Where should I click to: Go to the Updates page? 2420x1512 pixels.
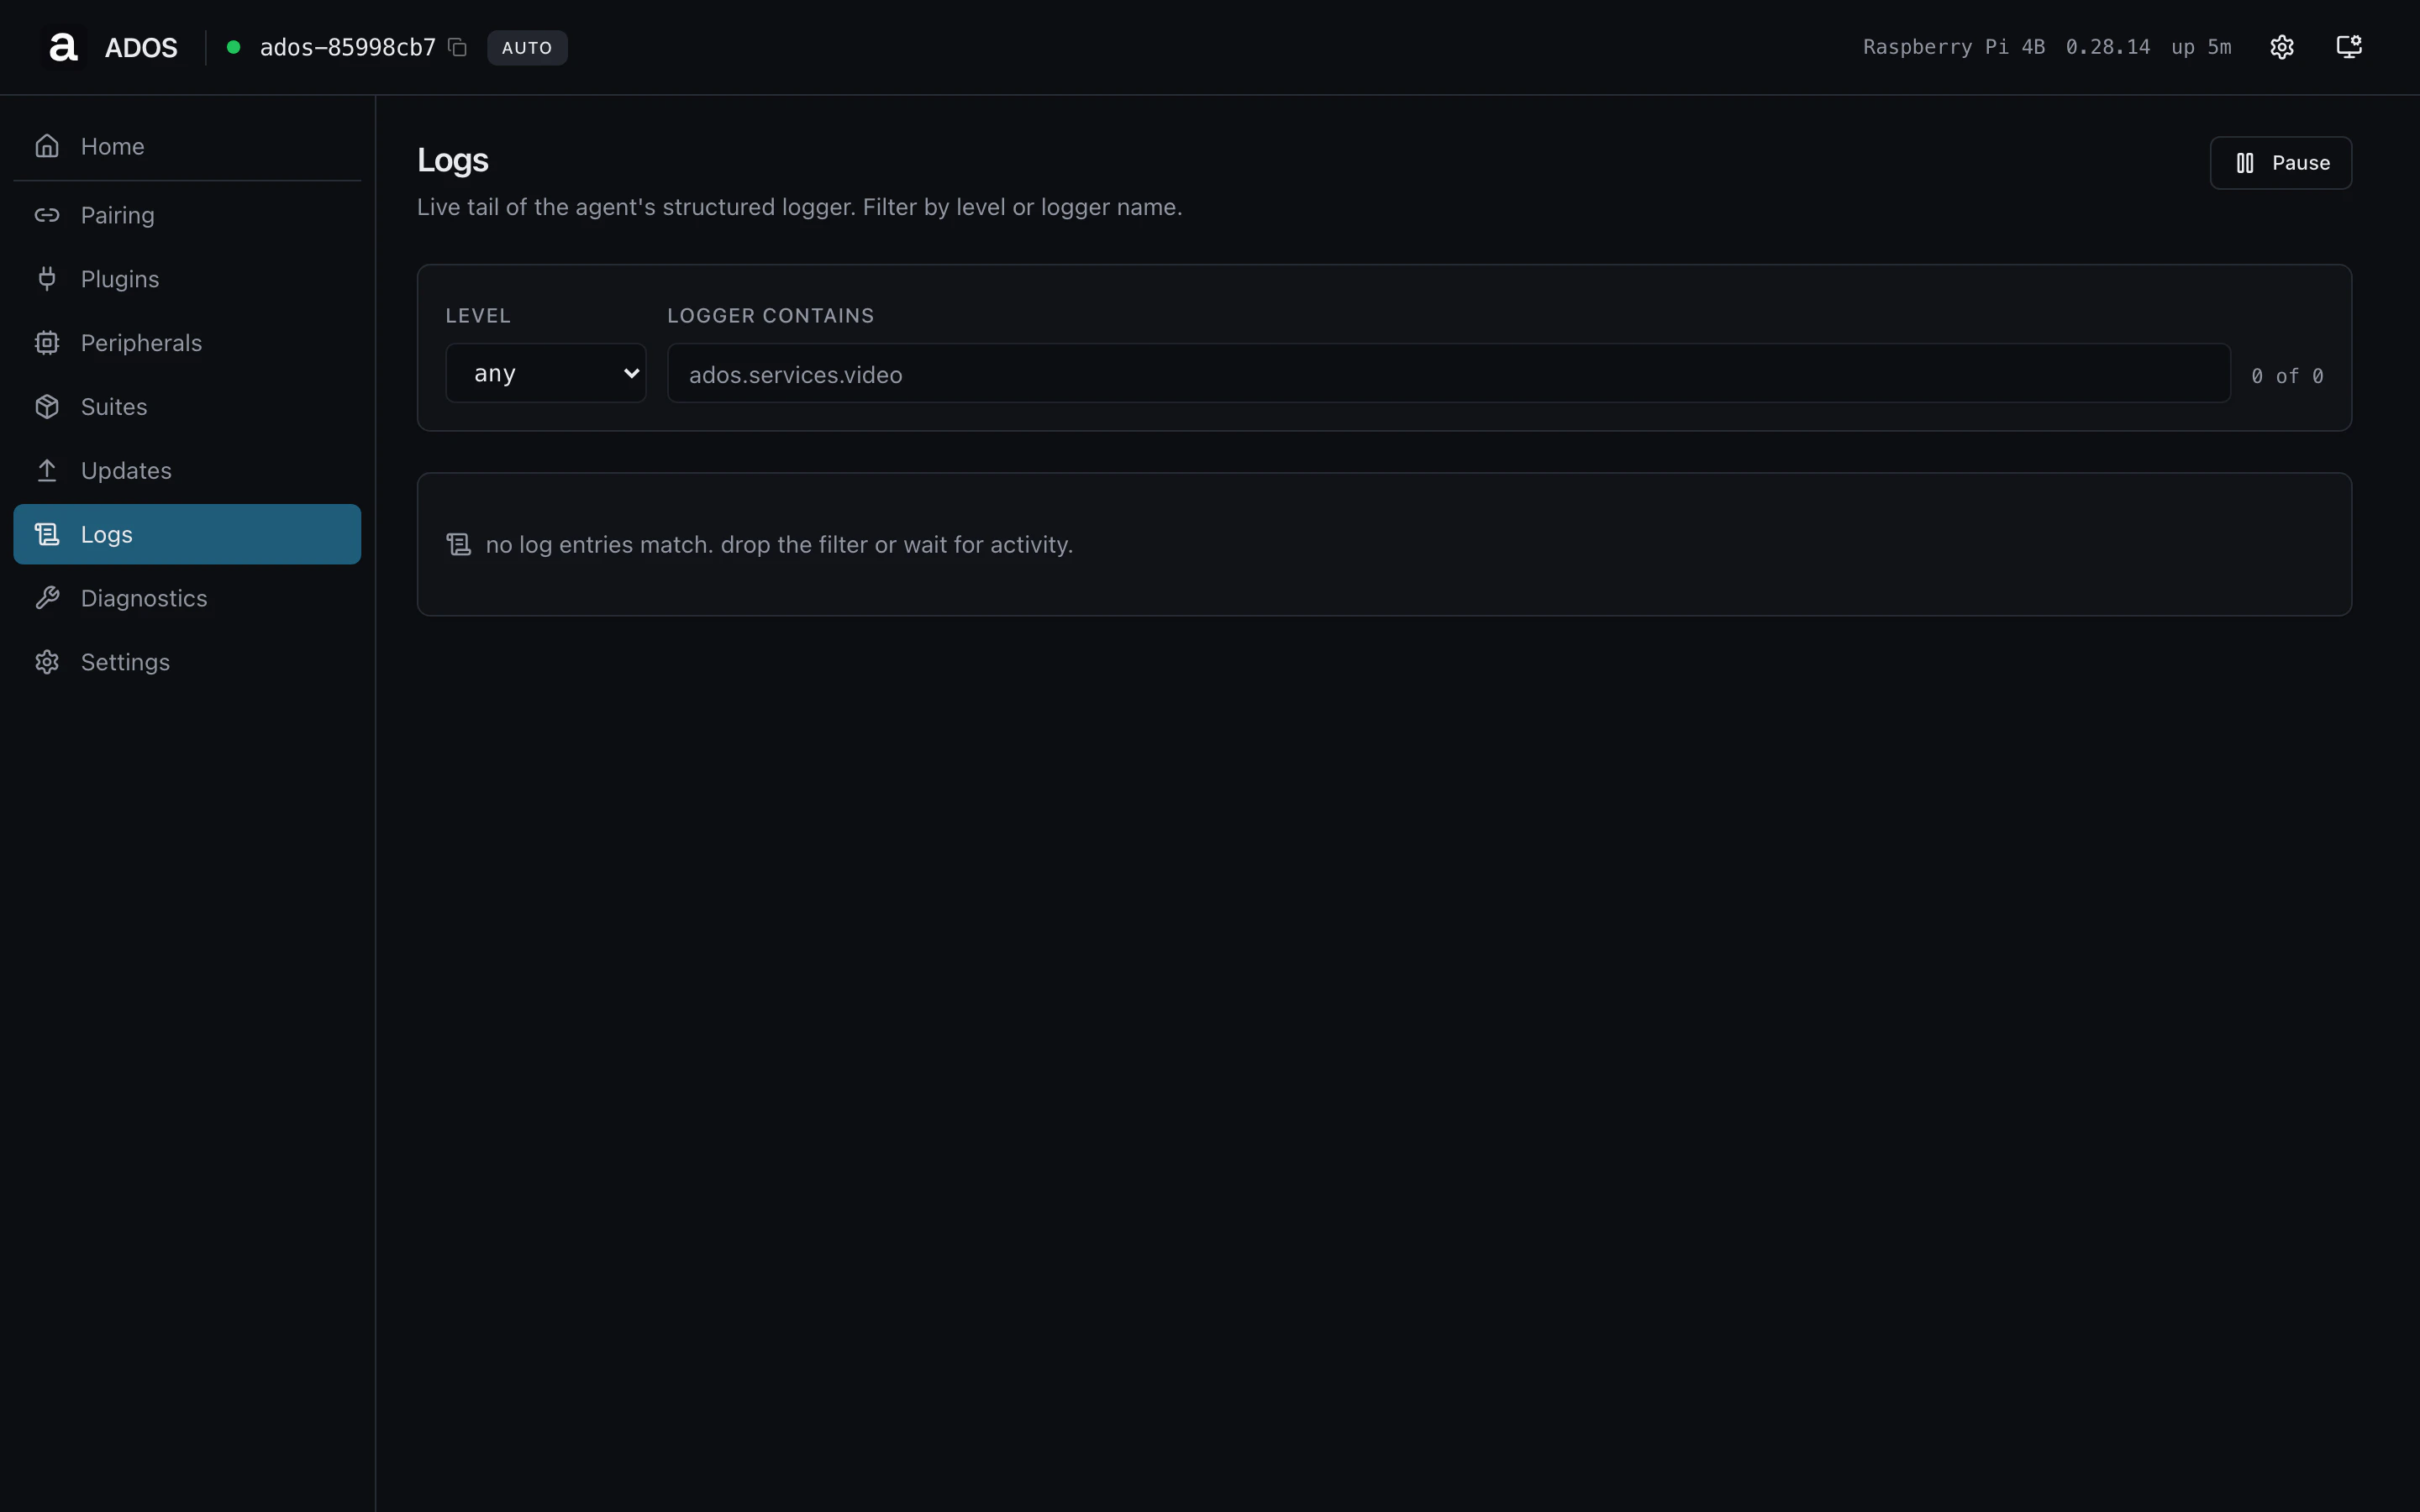tap(187, 470)
